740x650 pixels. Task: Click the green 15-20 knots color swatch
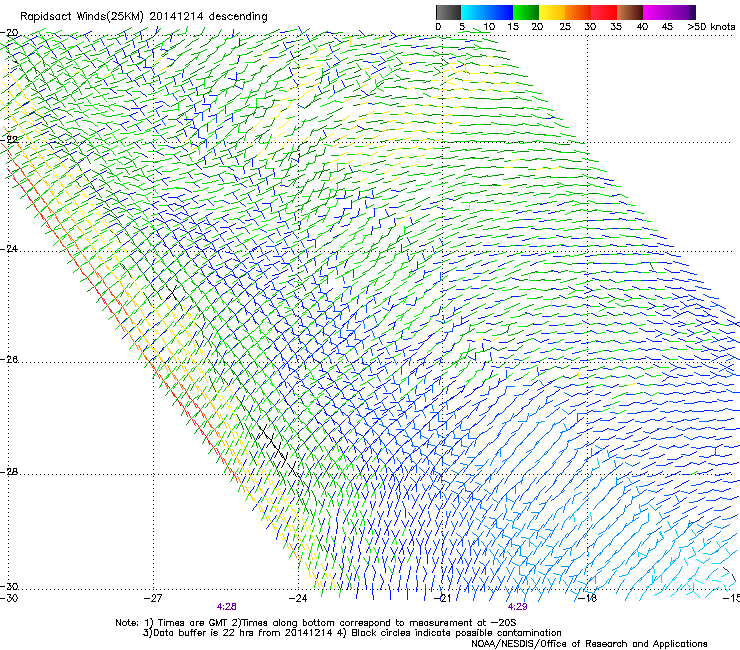[526, 12]
